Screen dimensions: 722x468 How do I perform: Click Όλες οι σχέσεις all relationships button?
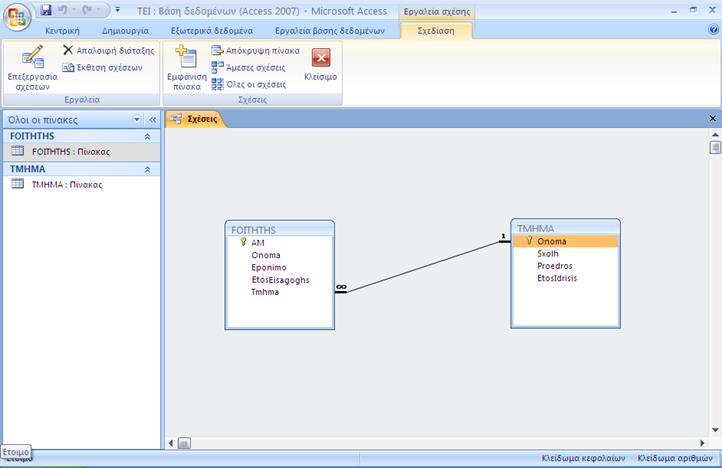pos(249,84)
